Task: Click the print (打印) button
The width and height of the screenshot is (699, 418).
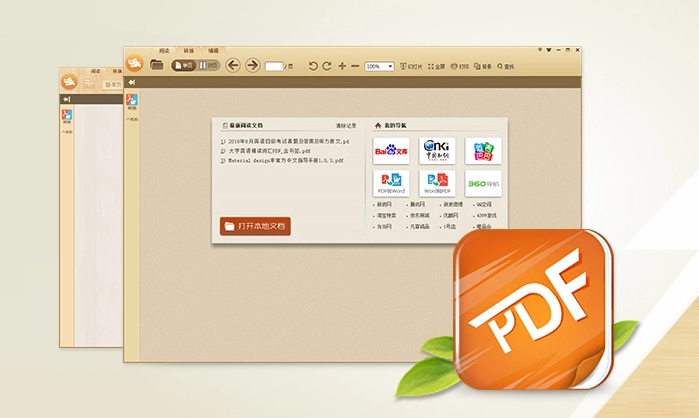Action: [460, 66]
